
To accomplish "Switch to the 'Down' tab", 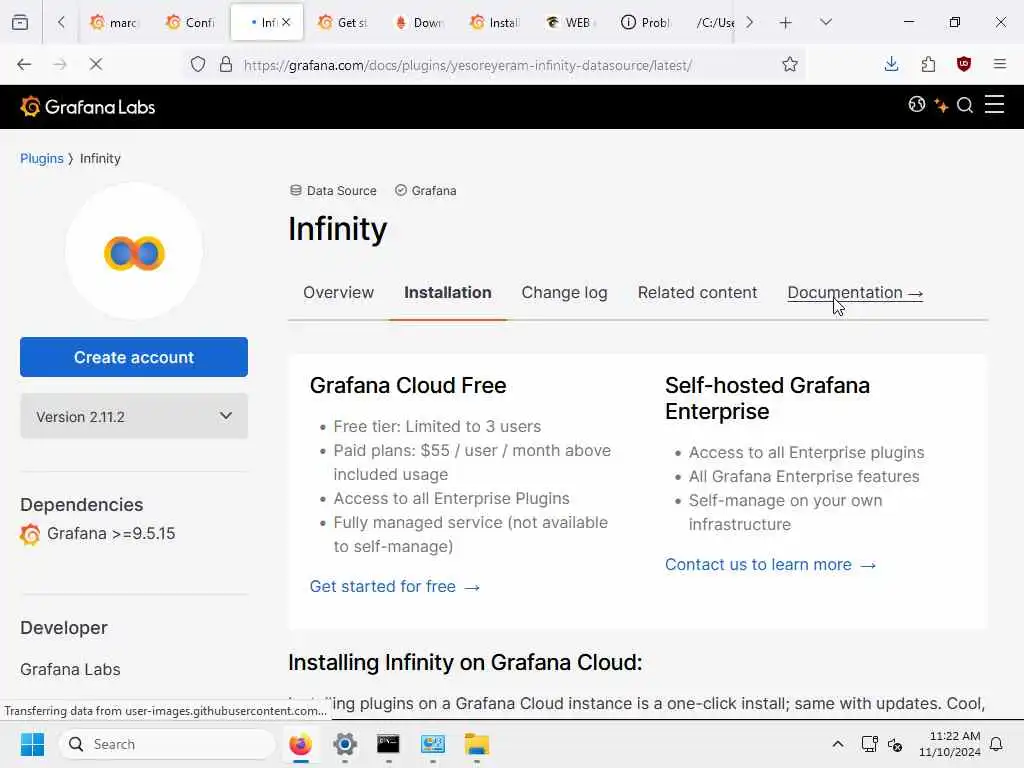I will coord(418,23).
